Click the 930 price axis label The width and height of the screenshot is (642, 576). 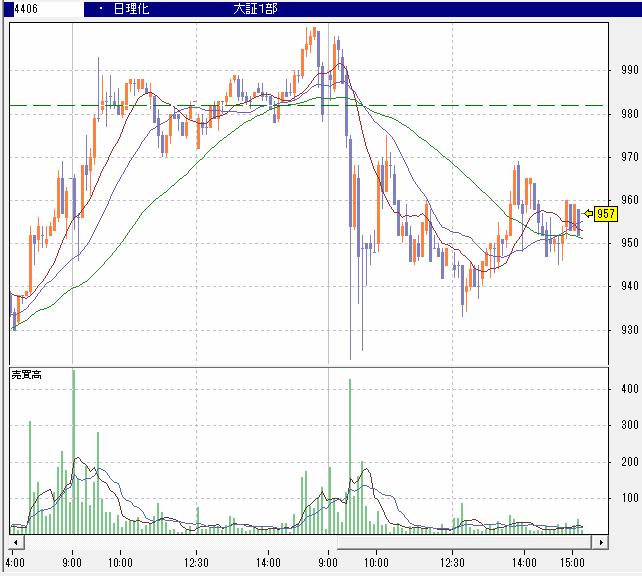pyautogui.click(x=629, y=330)
